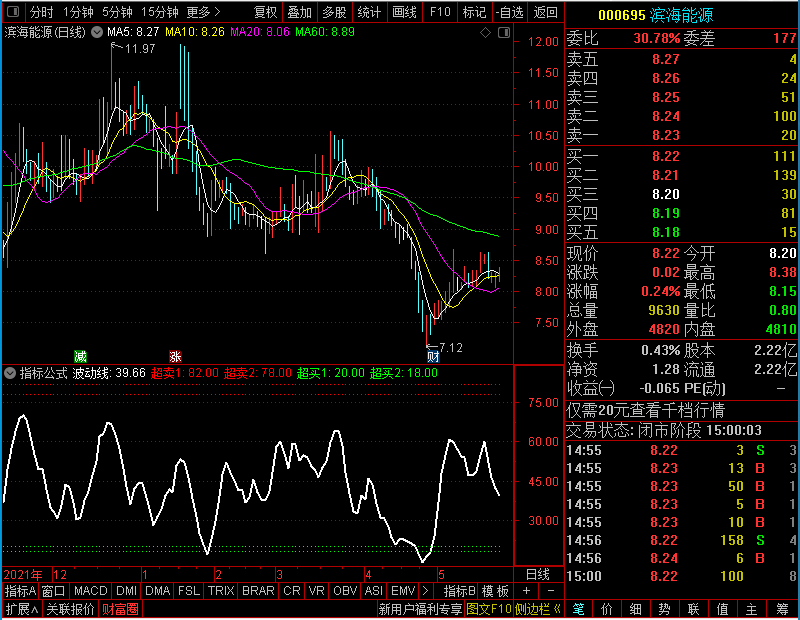This screenshot has height=620, width=800.
Task: Click 叠加 overlay button
Action: pyautogui.click(x=299, y=12)
